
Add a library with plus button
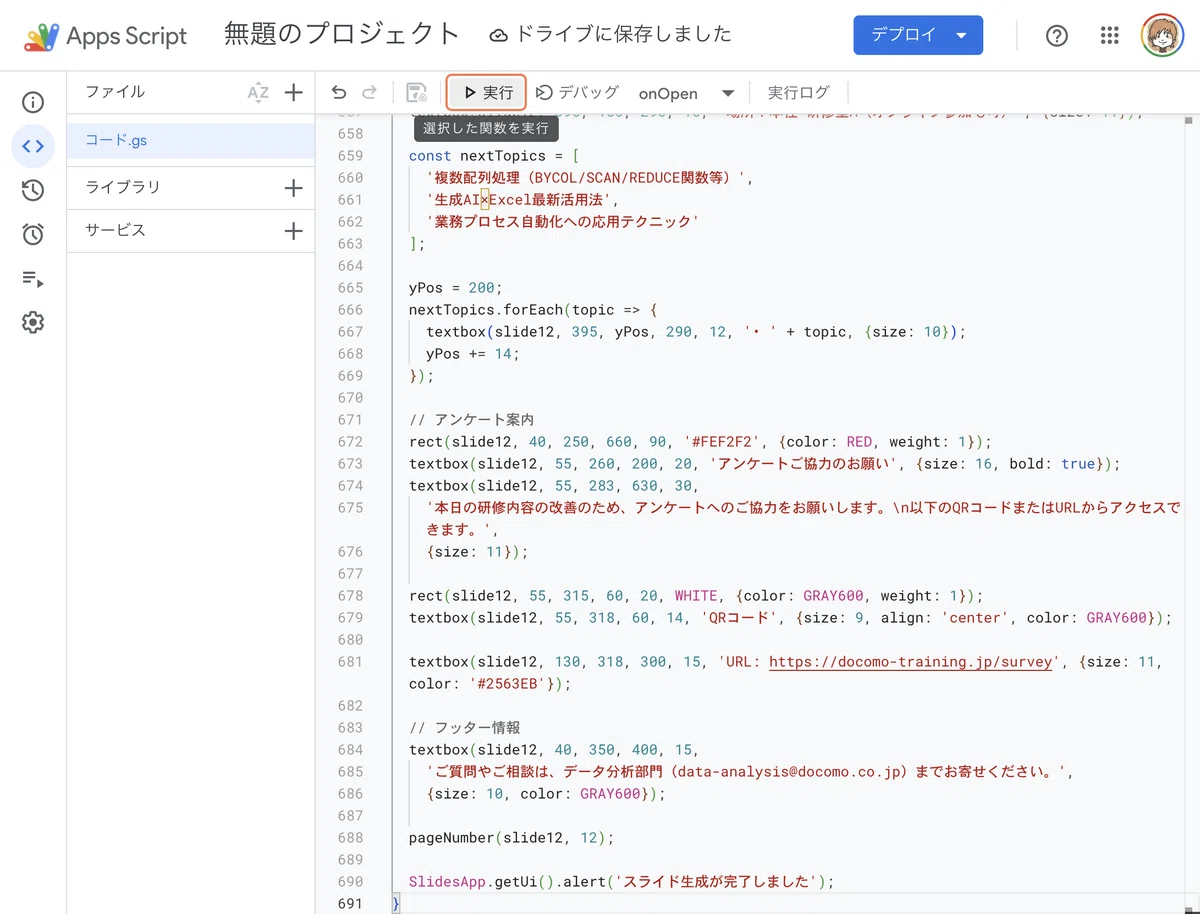[293, 187]
